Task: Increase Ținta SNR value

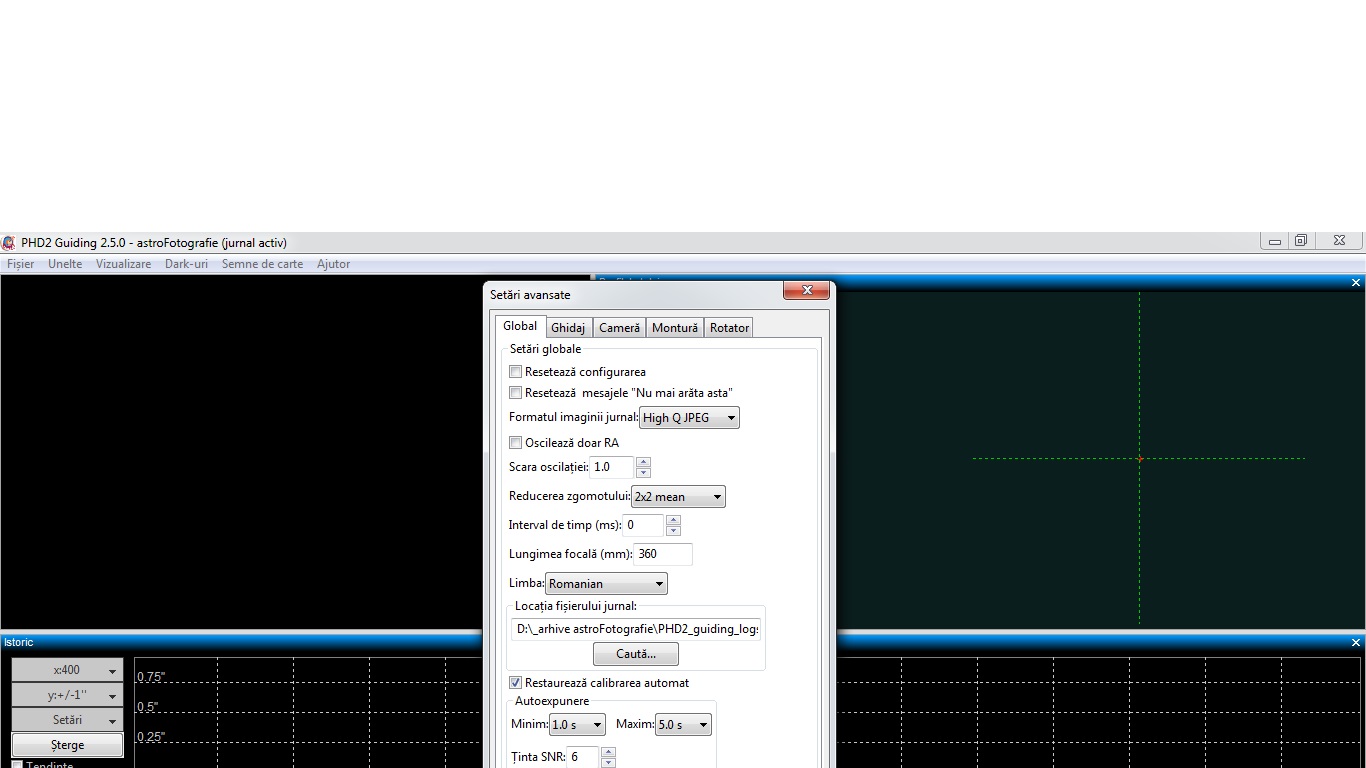Action: pyautogui.click(x=608, y=752)
